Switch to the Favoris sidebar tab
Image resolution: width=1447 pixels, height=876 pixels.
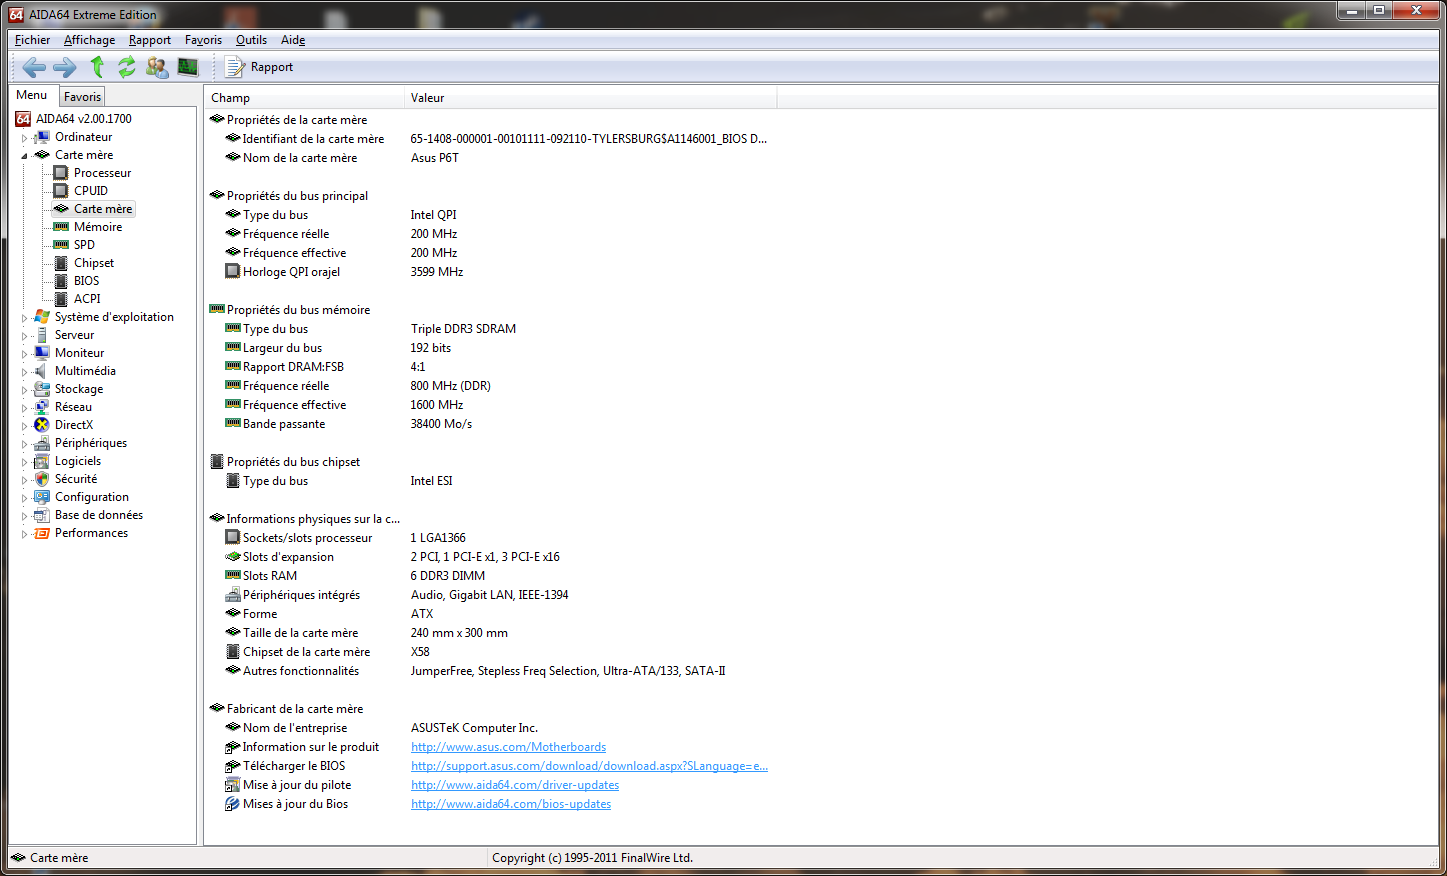(x=82, y=97)
